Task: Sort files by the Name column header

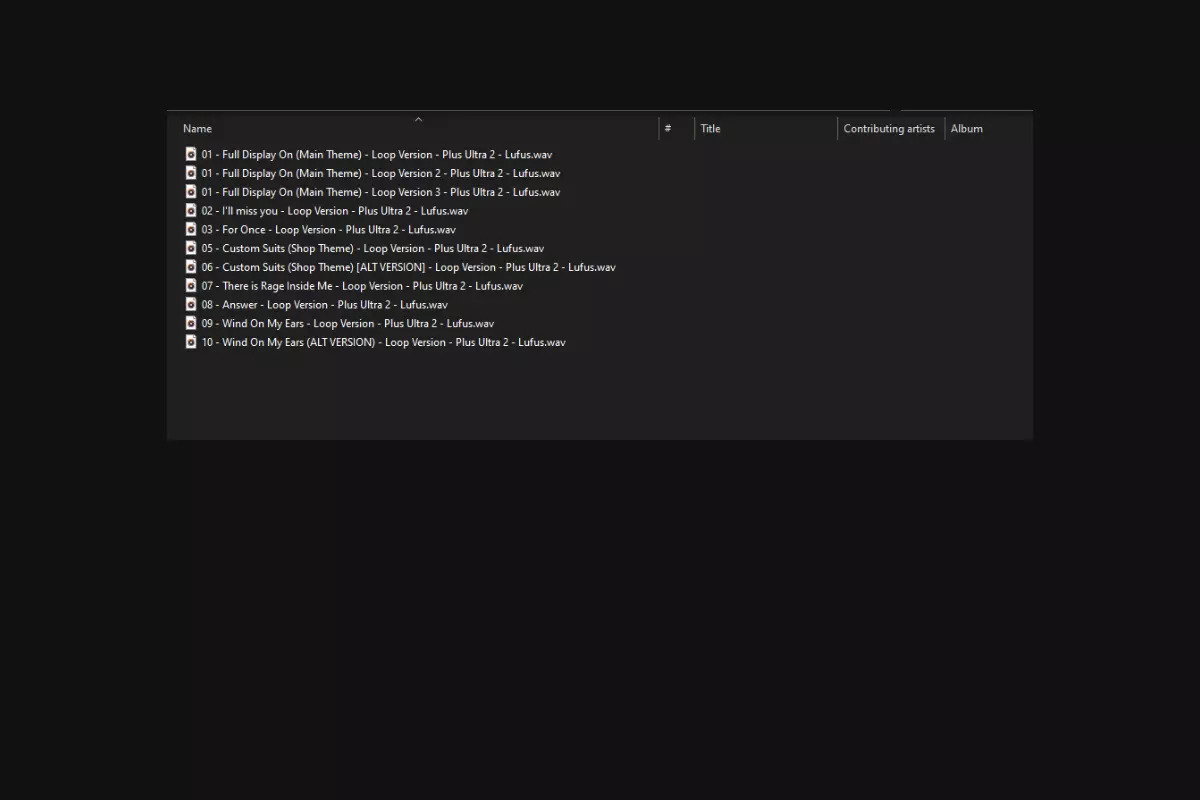Action: click(x=197, y=128)
